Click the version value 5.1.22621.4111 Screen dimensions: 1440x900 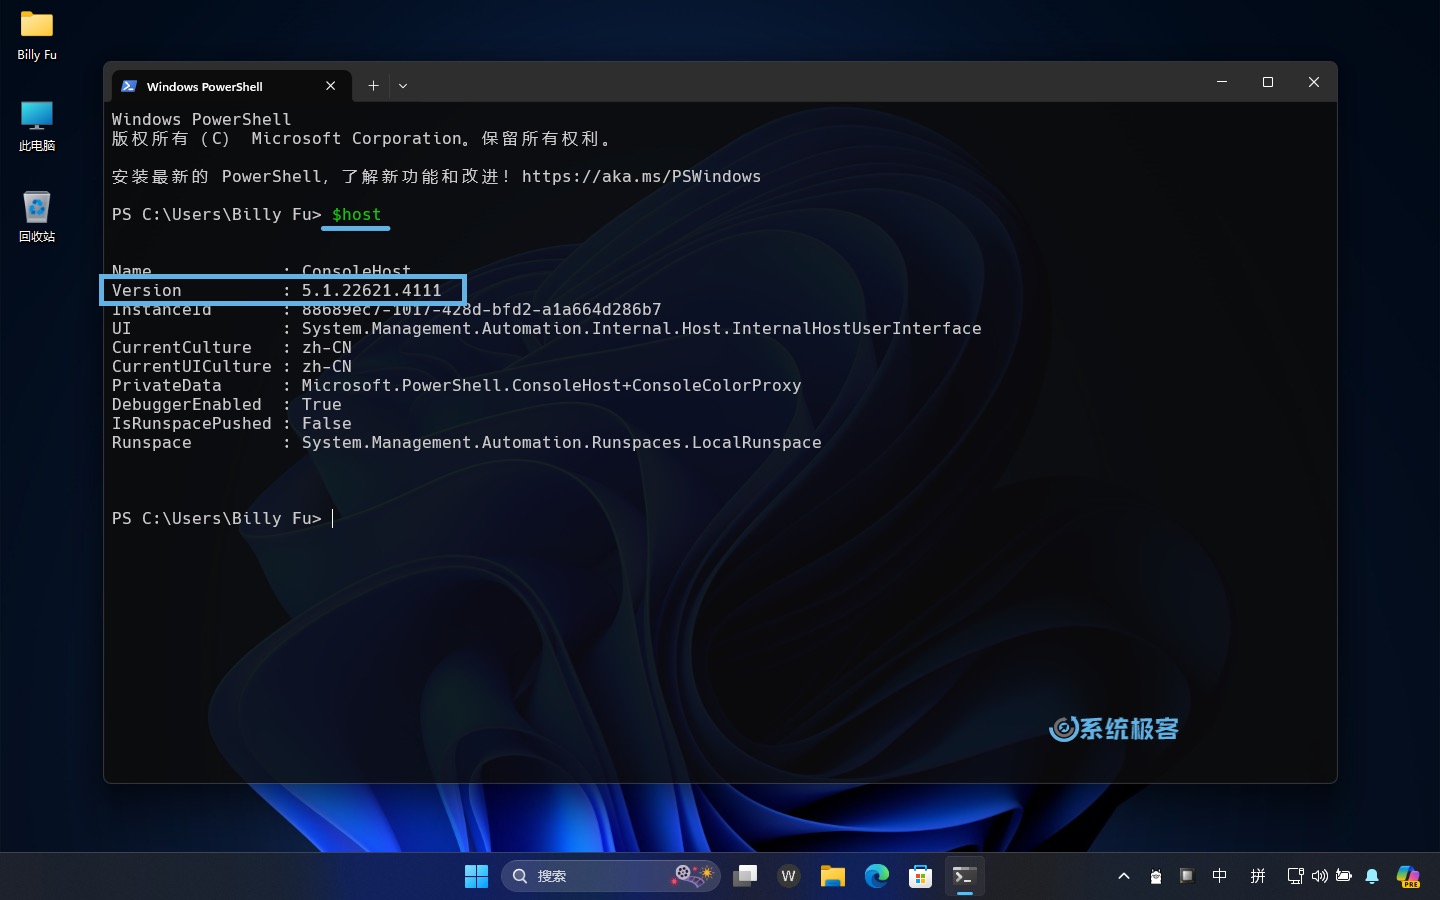[x=372, y=291]
